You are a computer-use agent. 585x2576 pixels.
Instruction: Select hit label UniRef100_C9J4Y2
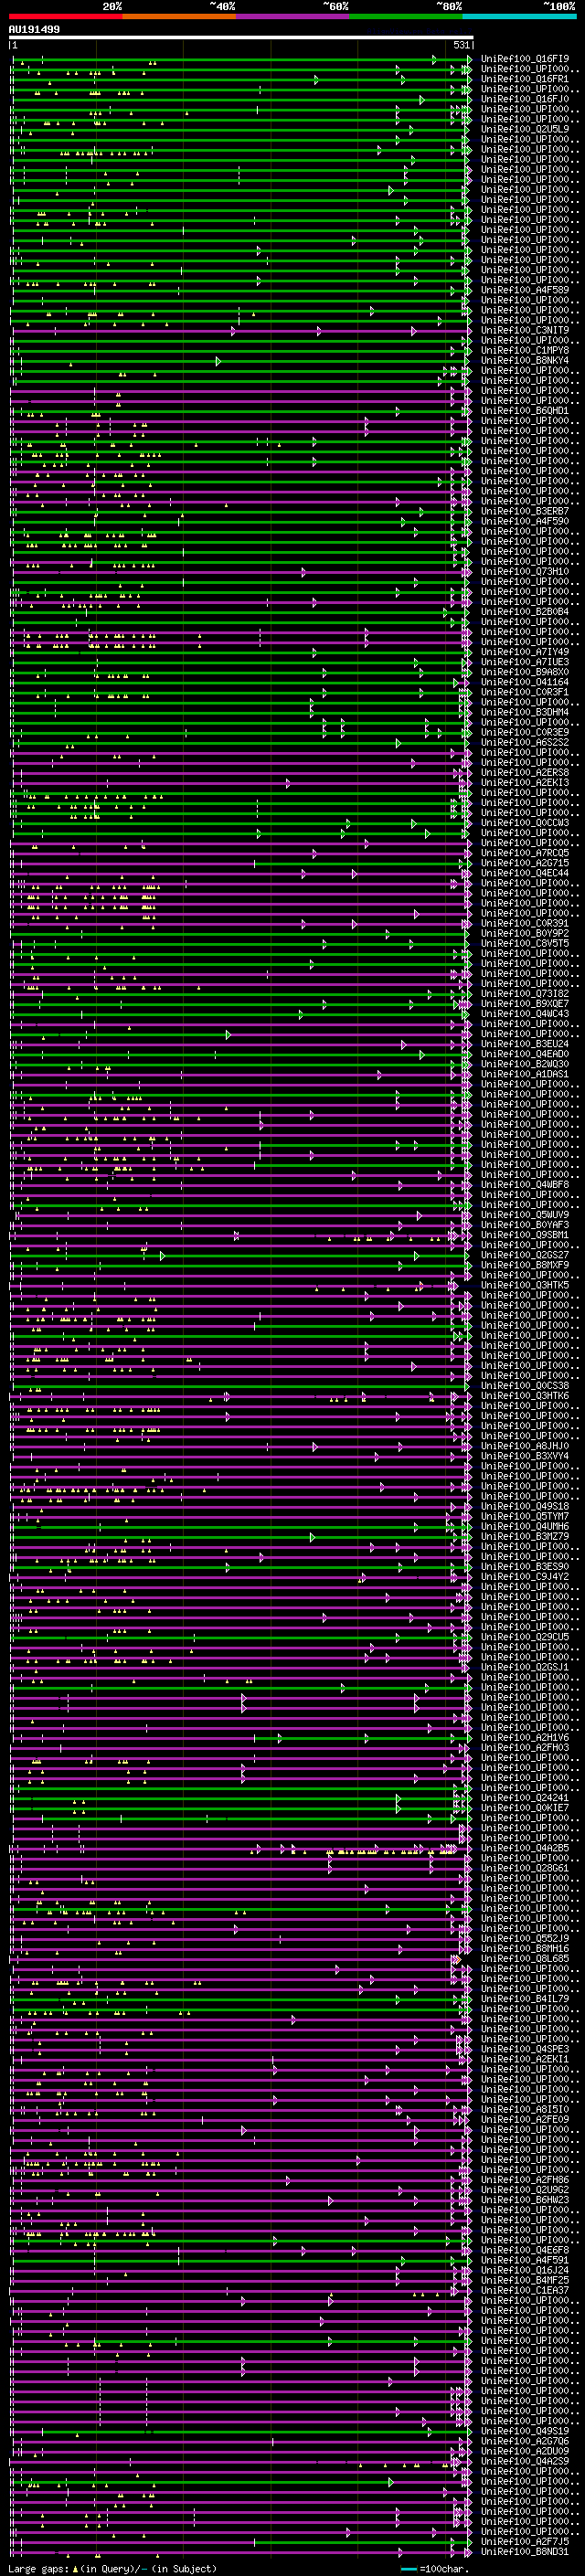(525, 1577)
